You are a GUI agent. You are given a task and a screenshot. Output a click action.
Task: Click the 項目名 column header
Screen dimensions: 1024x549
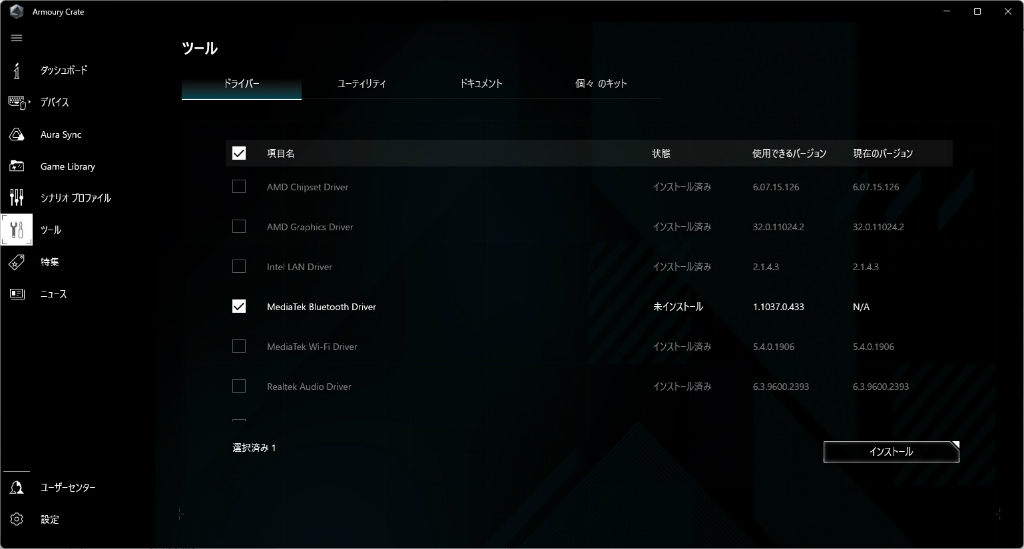(x=281, y=153)
